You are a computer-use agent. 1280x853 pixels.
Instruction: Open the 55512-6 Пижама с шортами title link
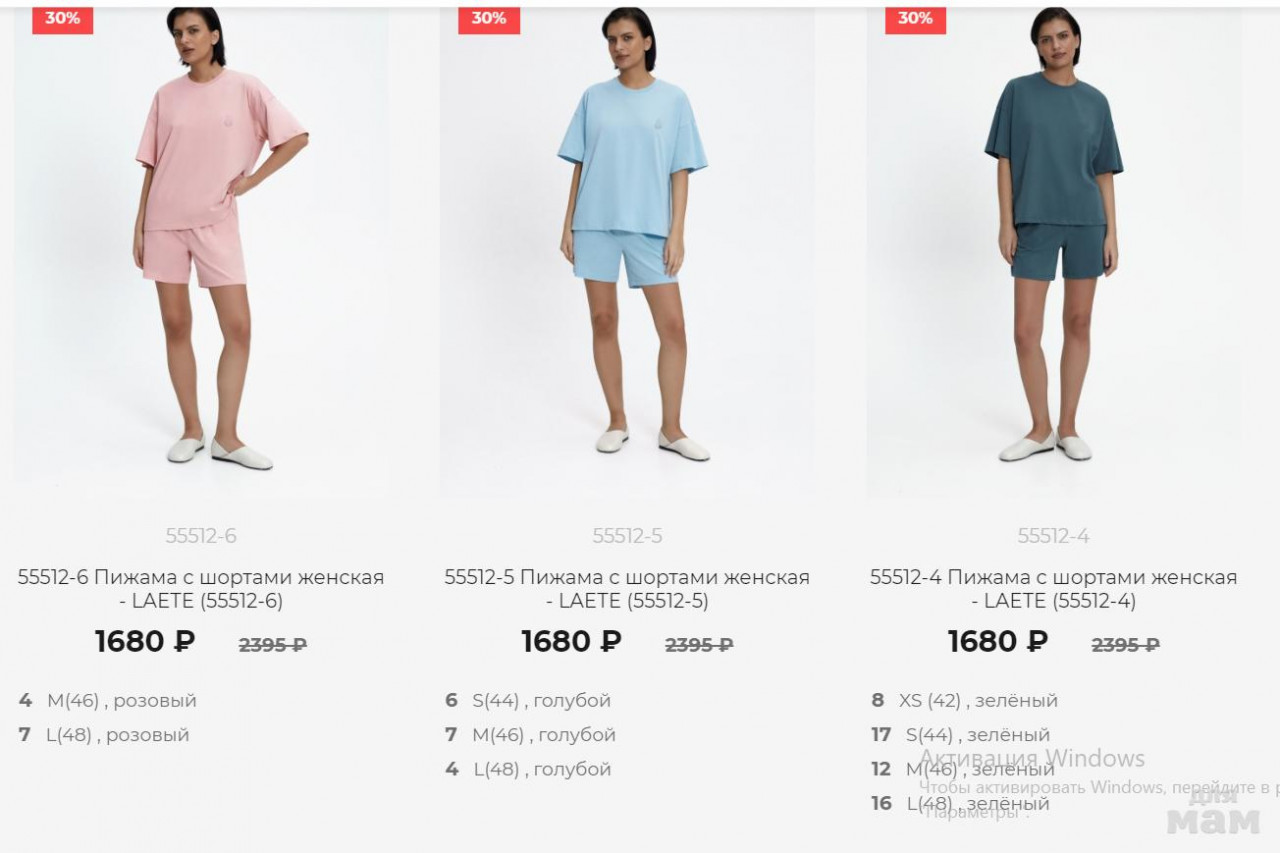pos(201,589)
